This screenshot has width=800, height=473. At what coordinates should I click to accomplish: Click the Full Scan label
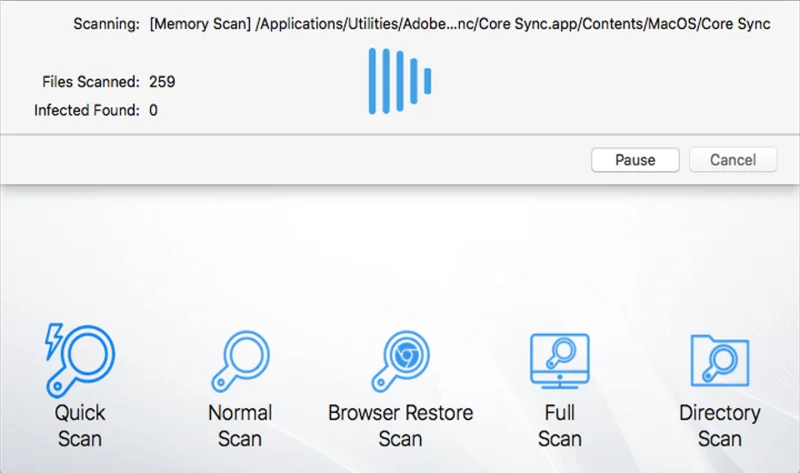click(x=560, y=426)
